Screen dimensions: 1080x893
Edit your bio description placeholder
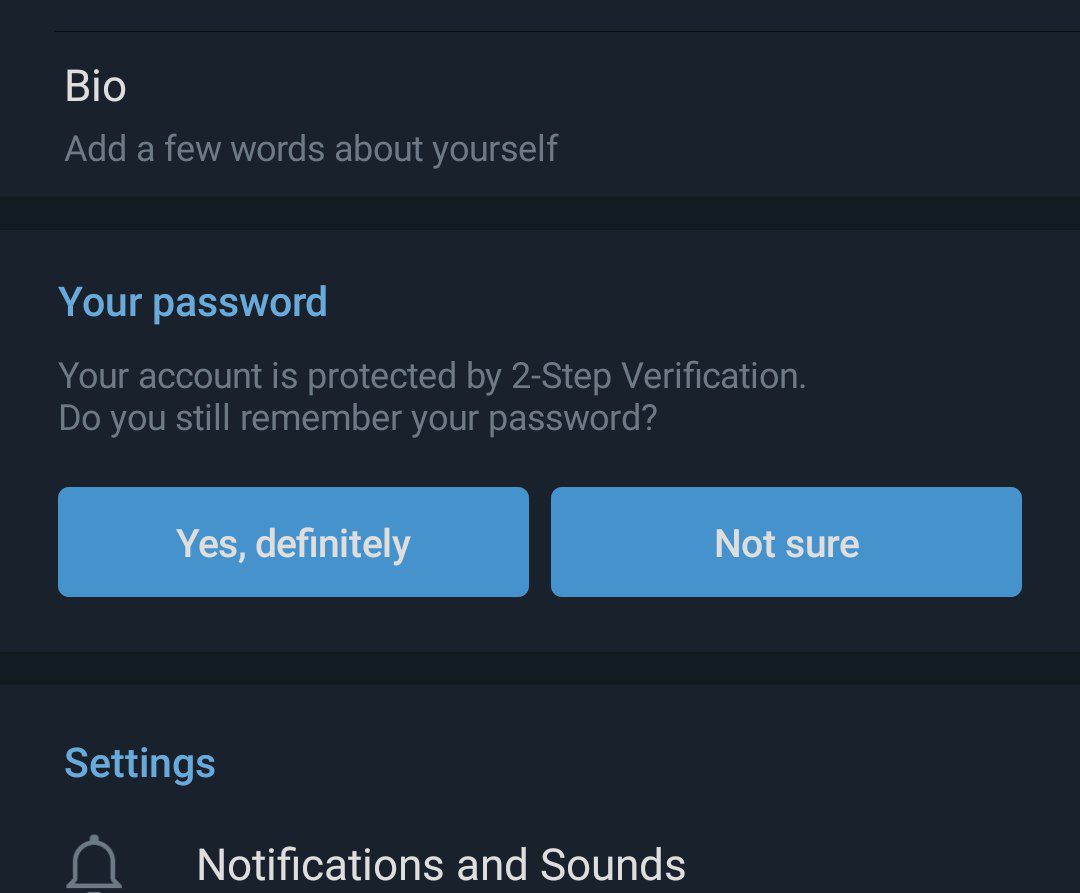coord(311,149)
